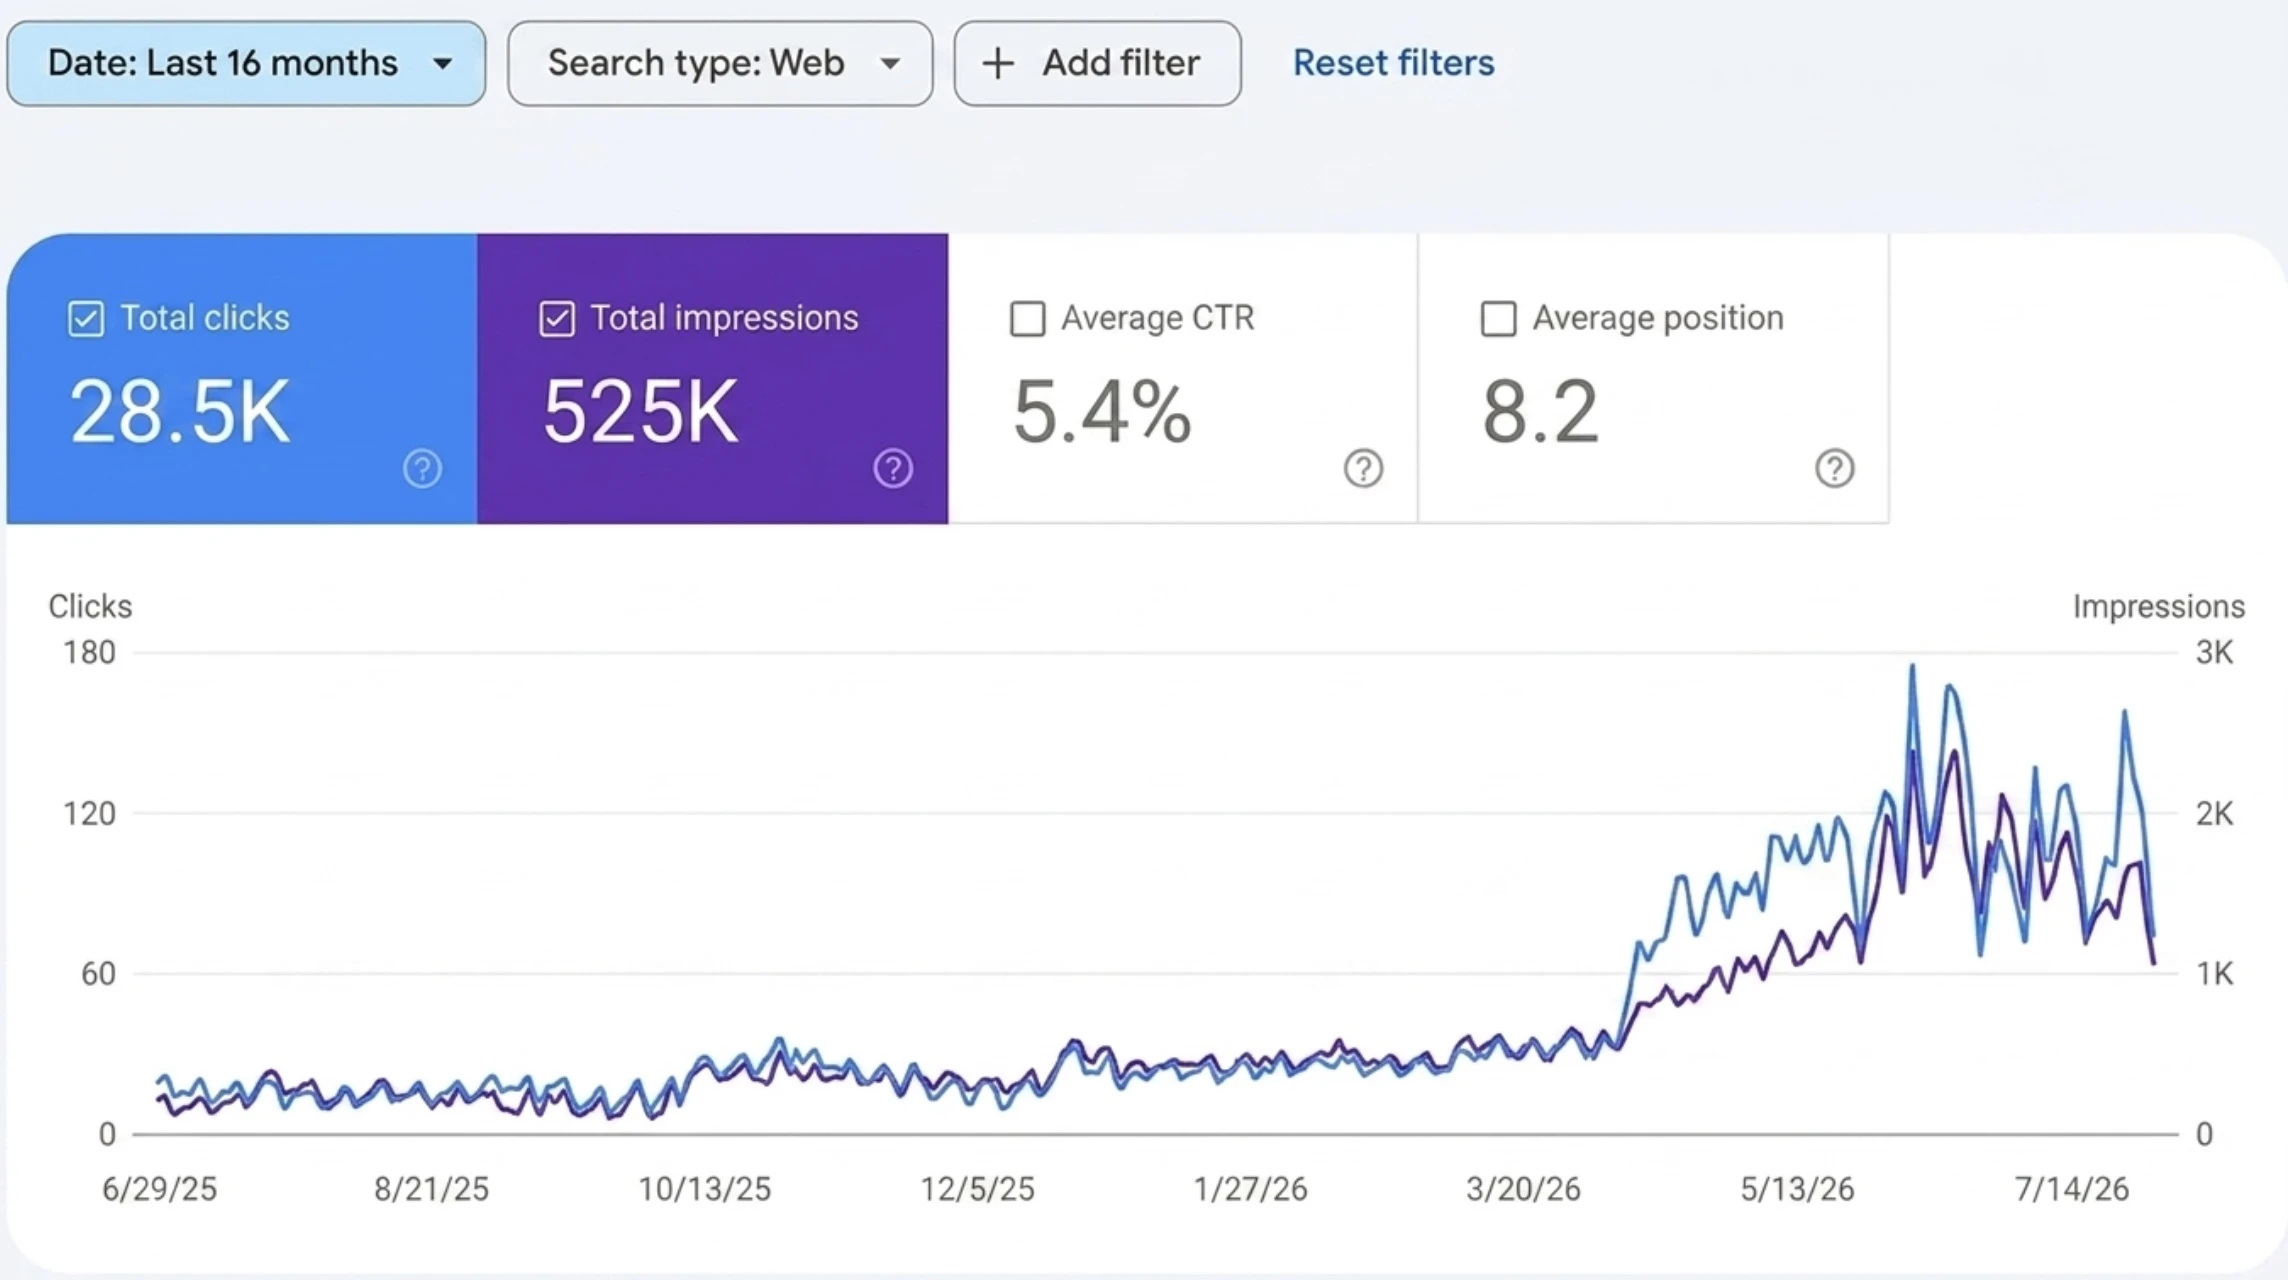Click the 525K total impressions value
The image size is (2288, 1280).
[641, 411]
